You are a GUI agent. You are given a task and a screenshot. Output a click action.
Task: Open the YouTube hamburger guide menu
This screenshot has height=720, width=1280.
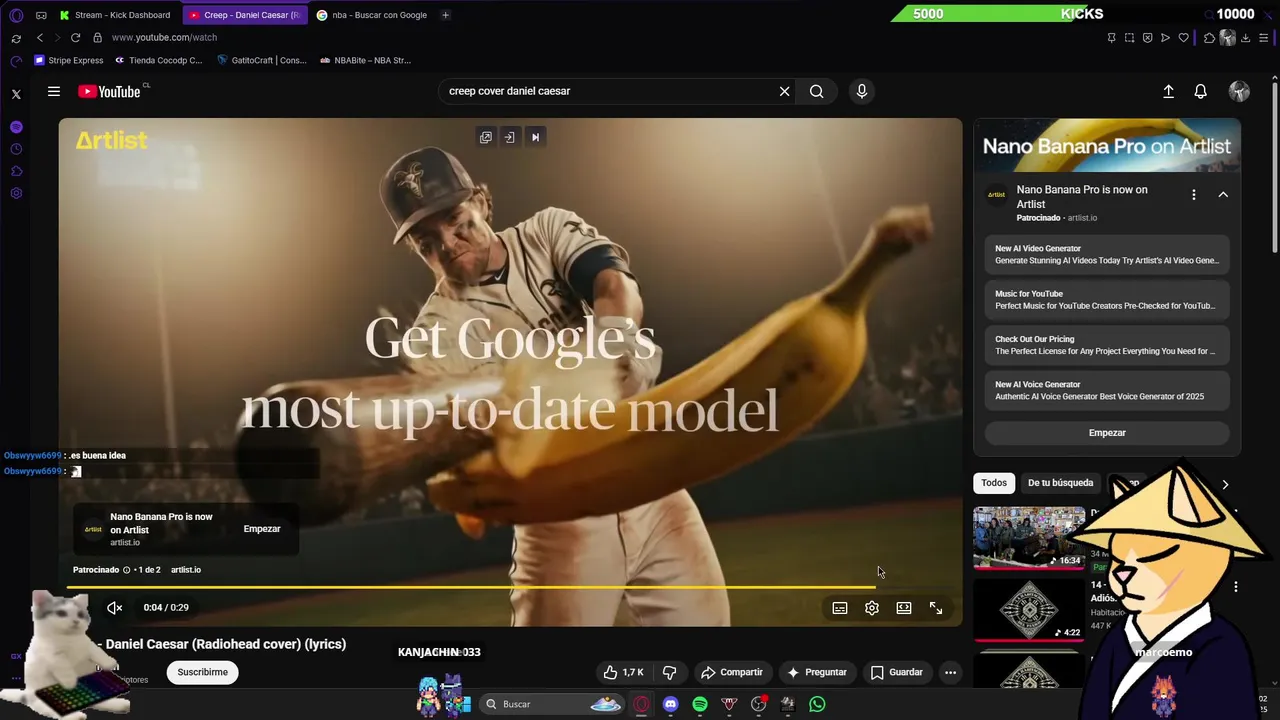(x=54, y=91)
